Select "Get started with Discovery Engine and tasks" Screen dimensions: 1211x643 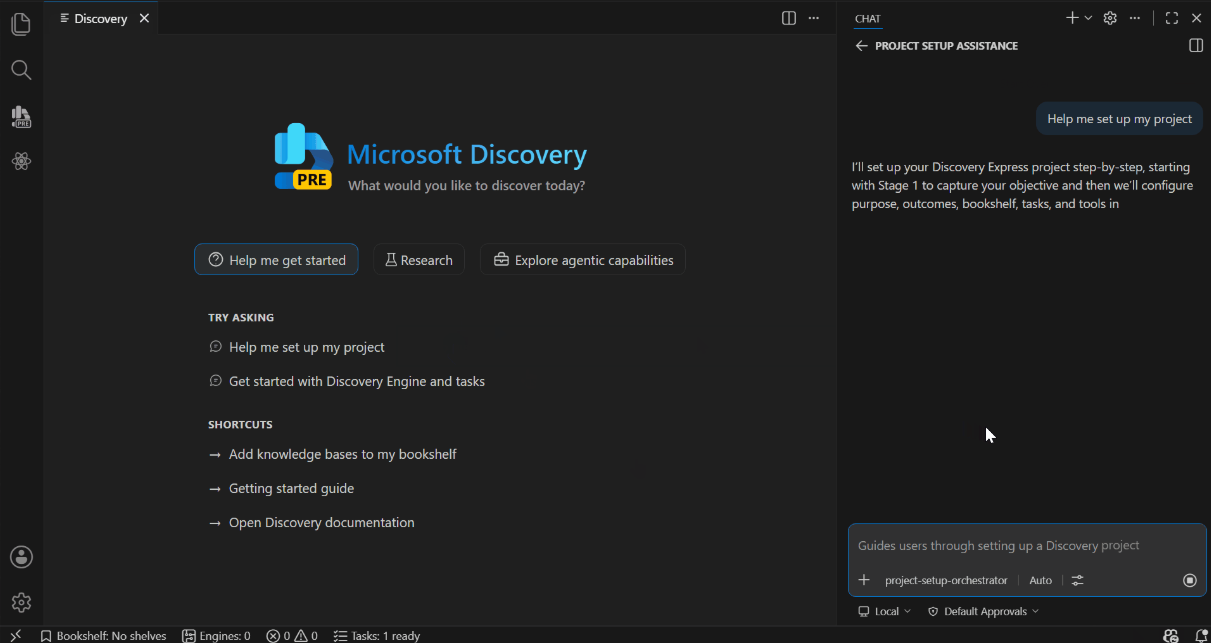coord(347,381)
